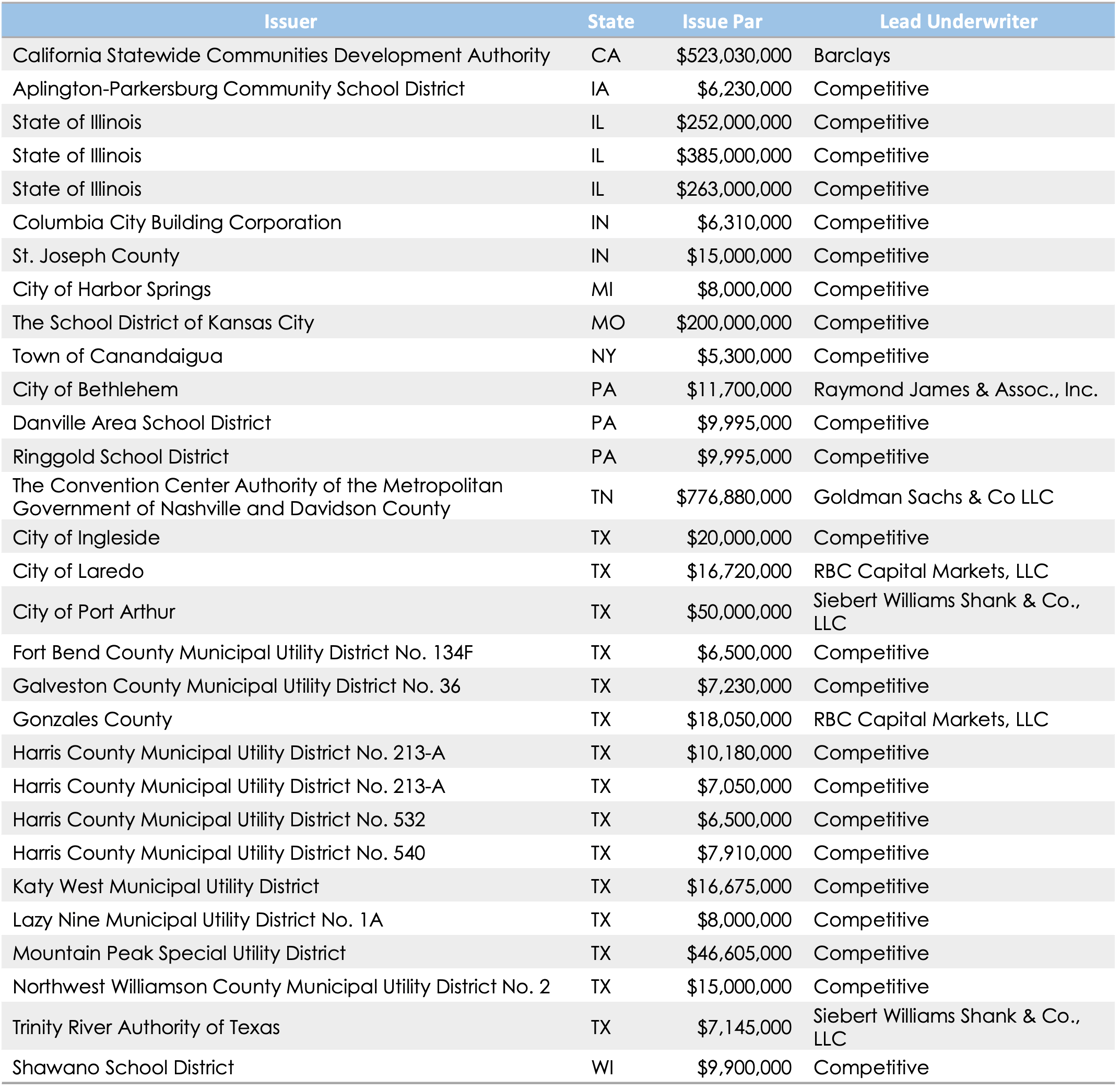The image size is (1120, 1091).
Task: Select the Barclays underwriter cell
Action: pyautogui.click(x=851, y=55)
